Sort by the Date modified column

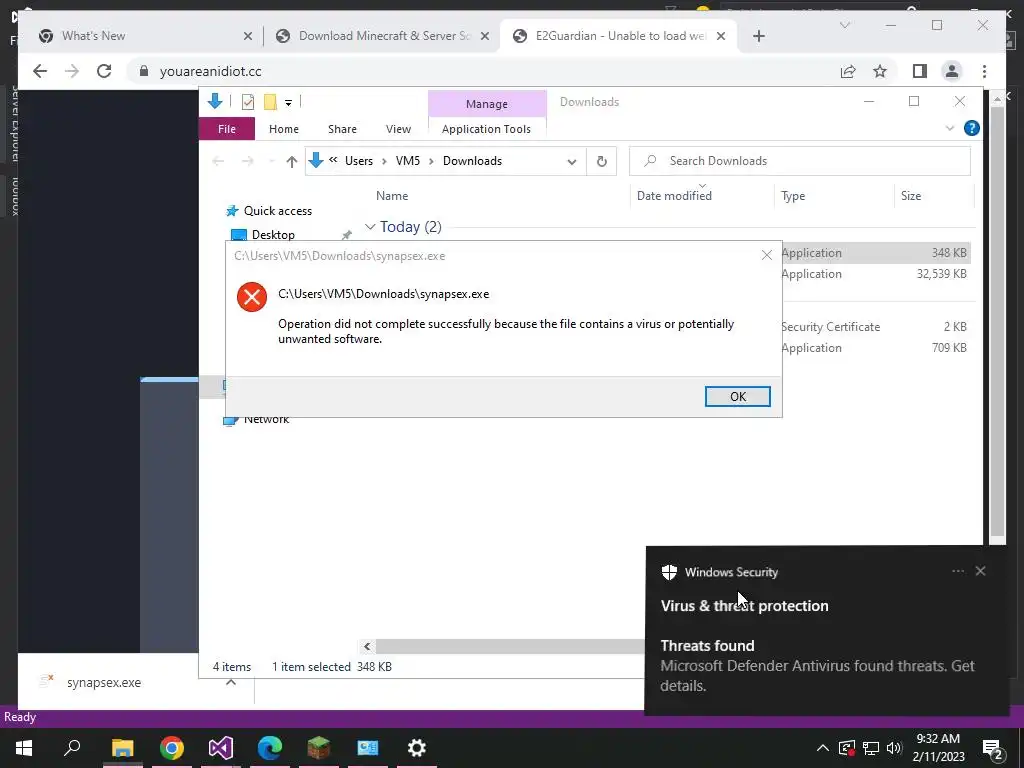(674, 195)
